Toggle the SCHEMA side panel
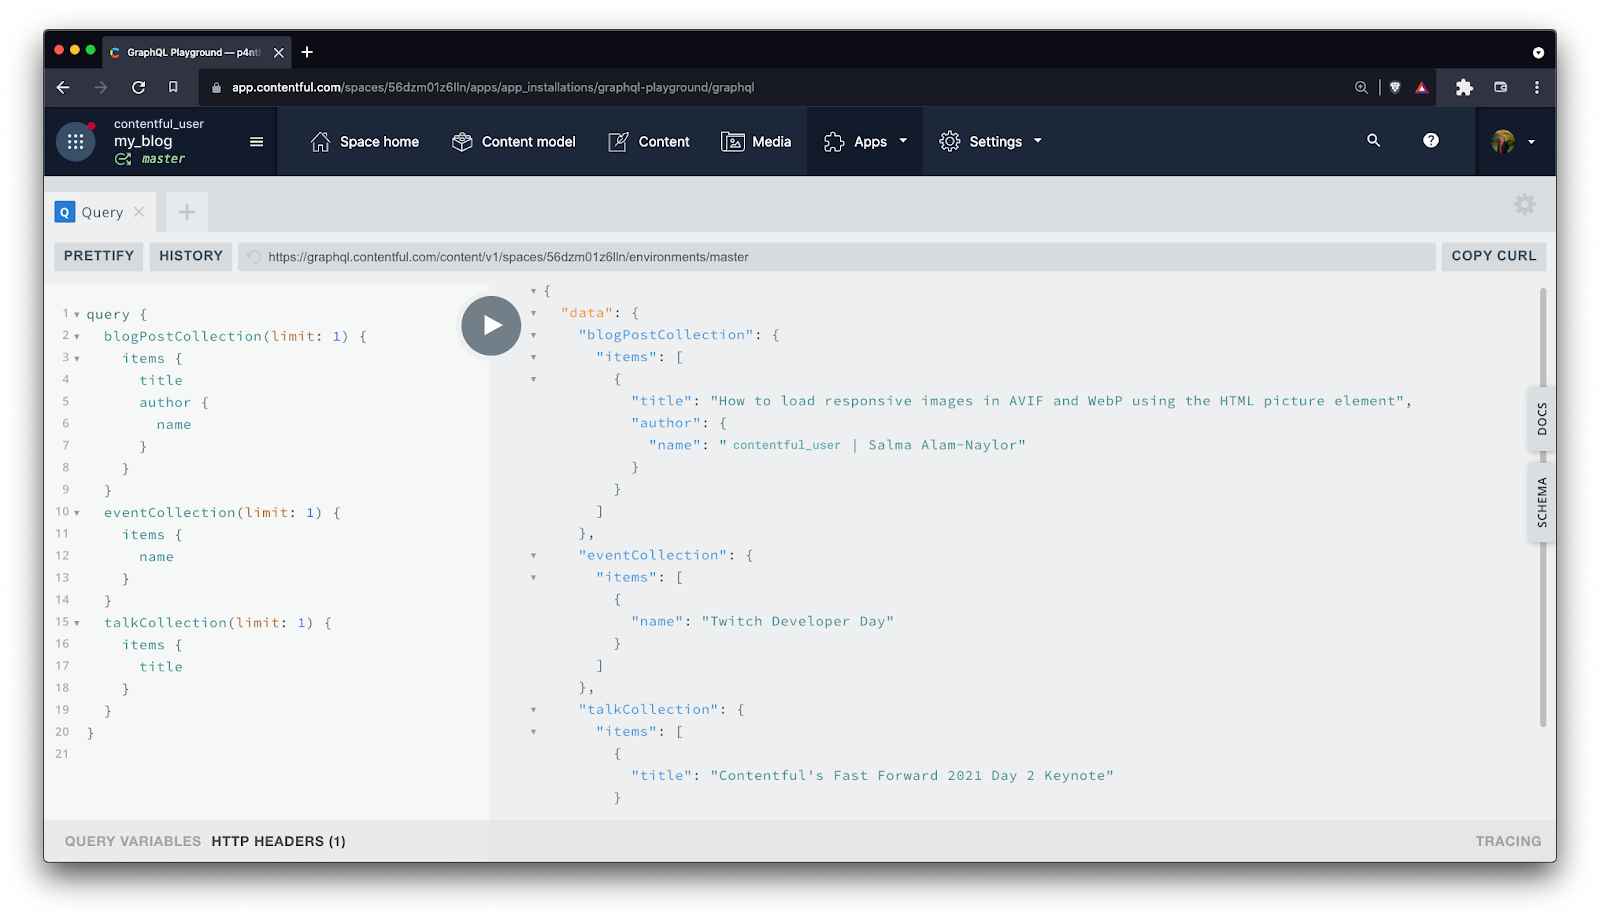This screenshot has height=920, width=1600. [1541, 502]
